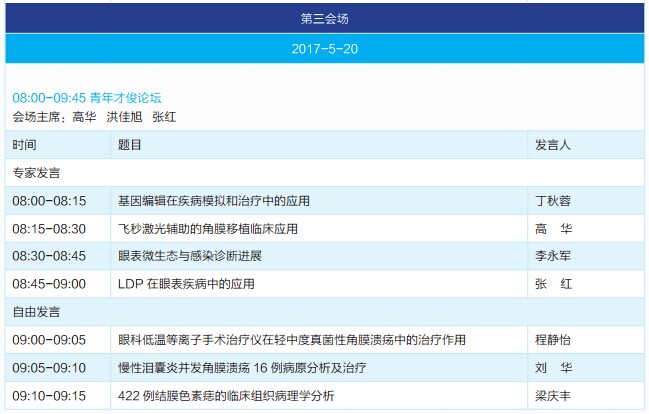Open the 眼表微生态与感染诊断进展 topic
The width and height of the screenshot is (649, 414).
click(x=189, y=256)
